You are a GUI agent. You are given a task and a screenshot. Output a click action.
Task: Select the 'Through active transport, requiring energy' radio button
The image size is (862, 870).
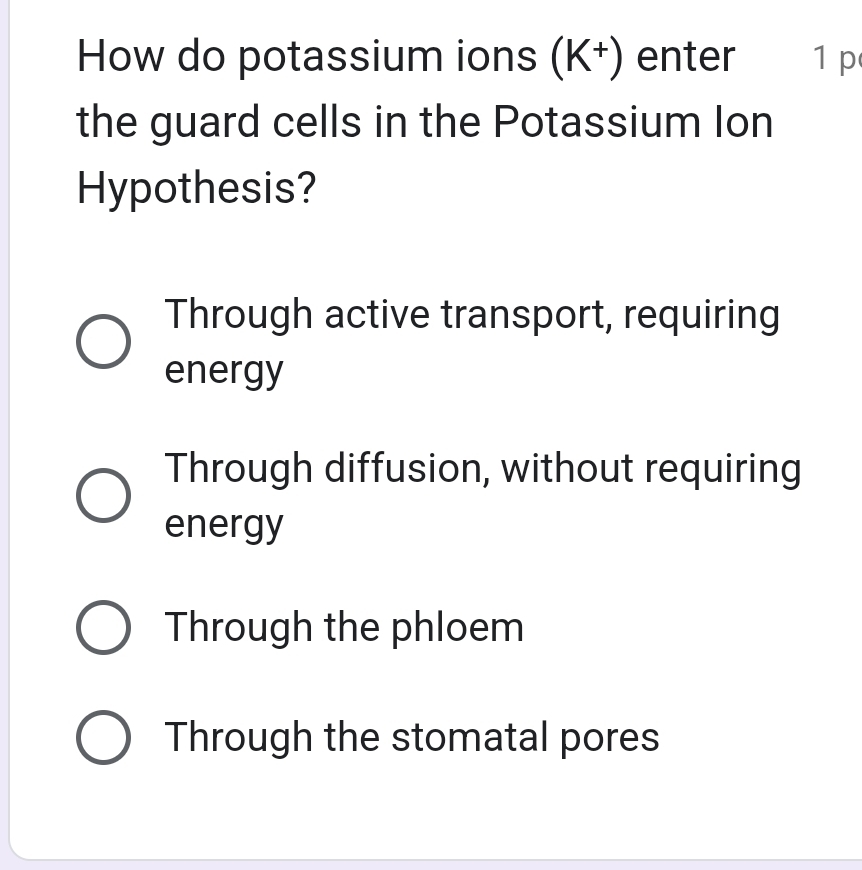103,341
